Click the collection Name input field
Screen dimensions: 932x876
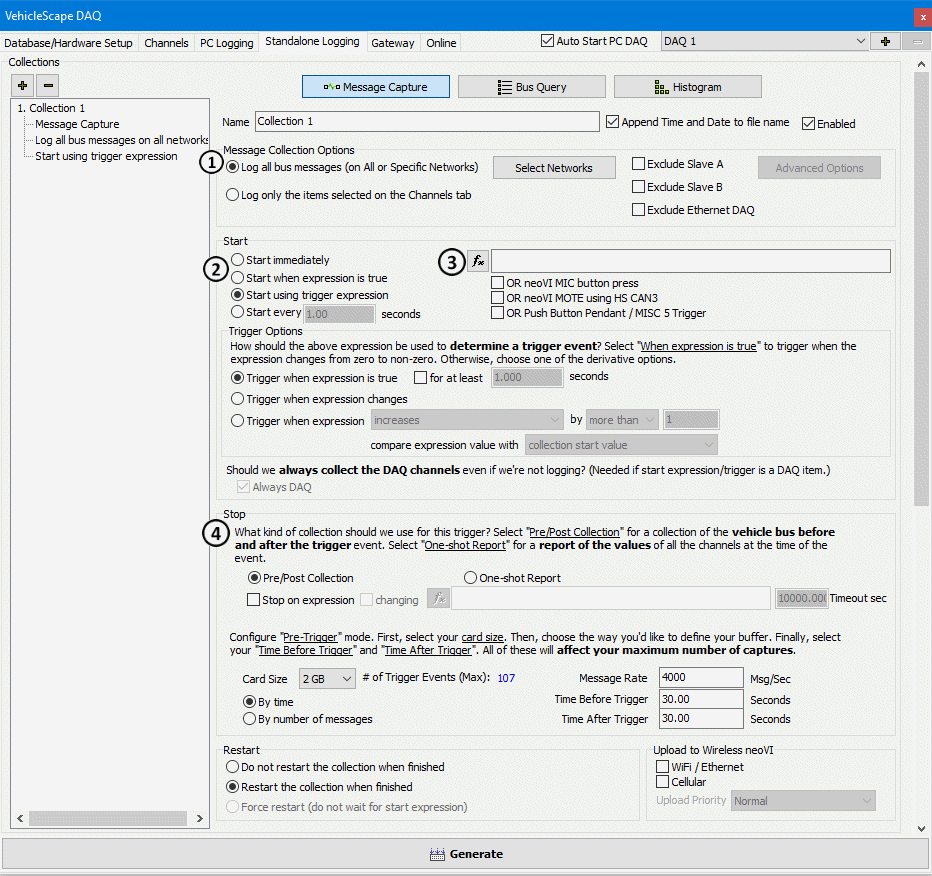click(427, 122)
